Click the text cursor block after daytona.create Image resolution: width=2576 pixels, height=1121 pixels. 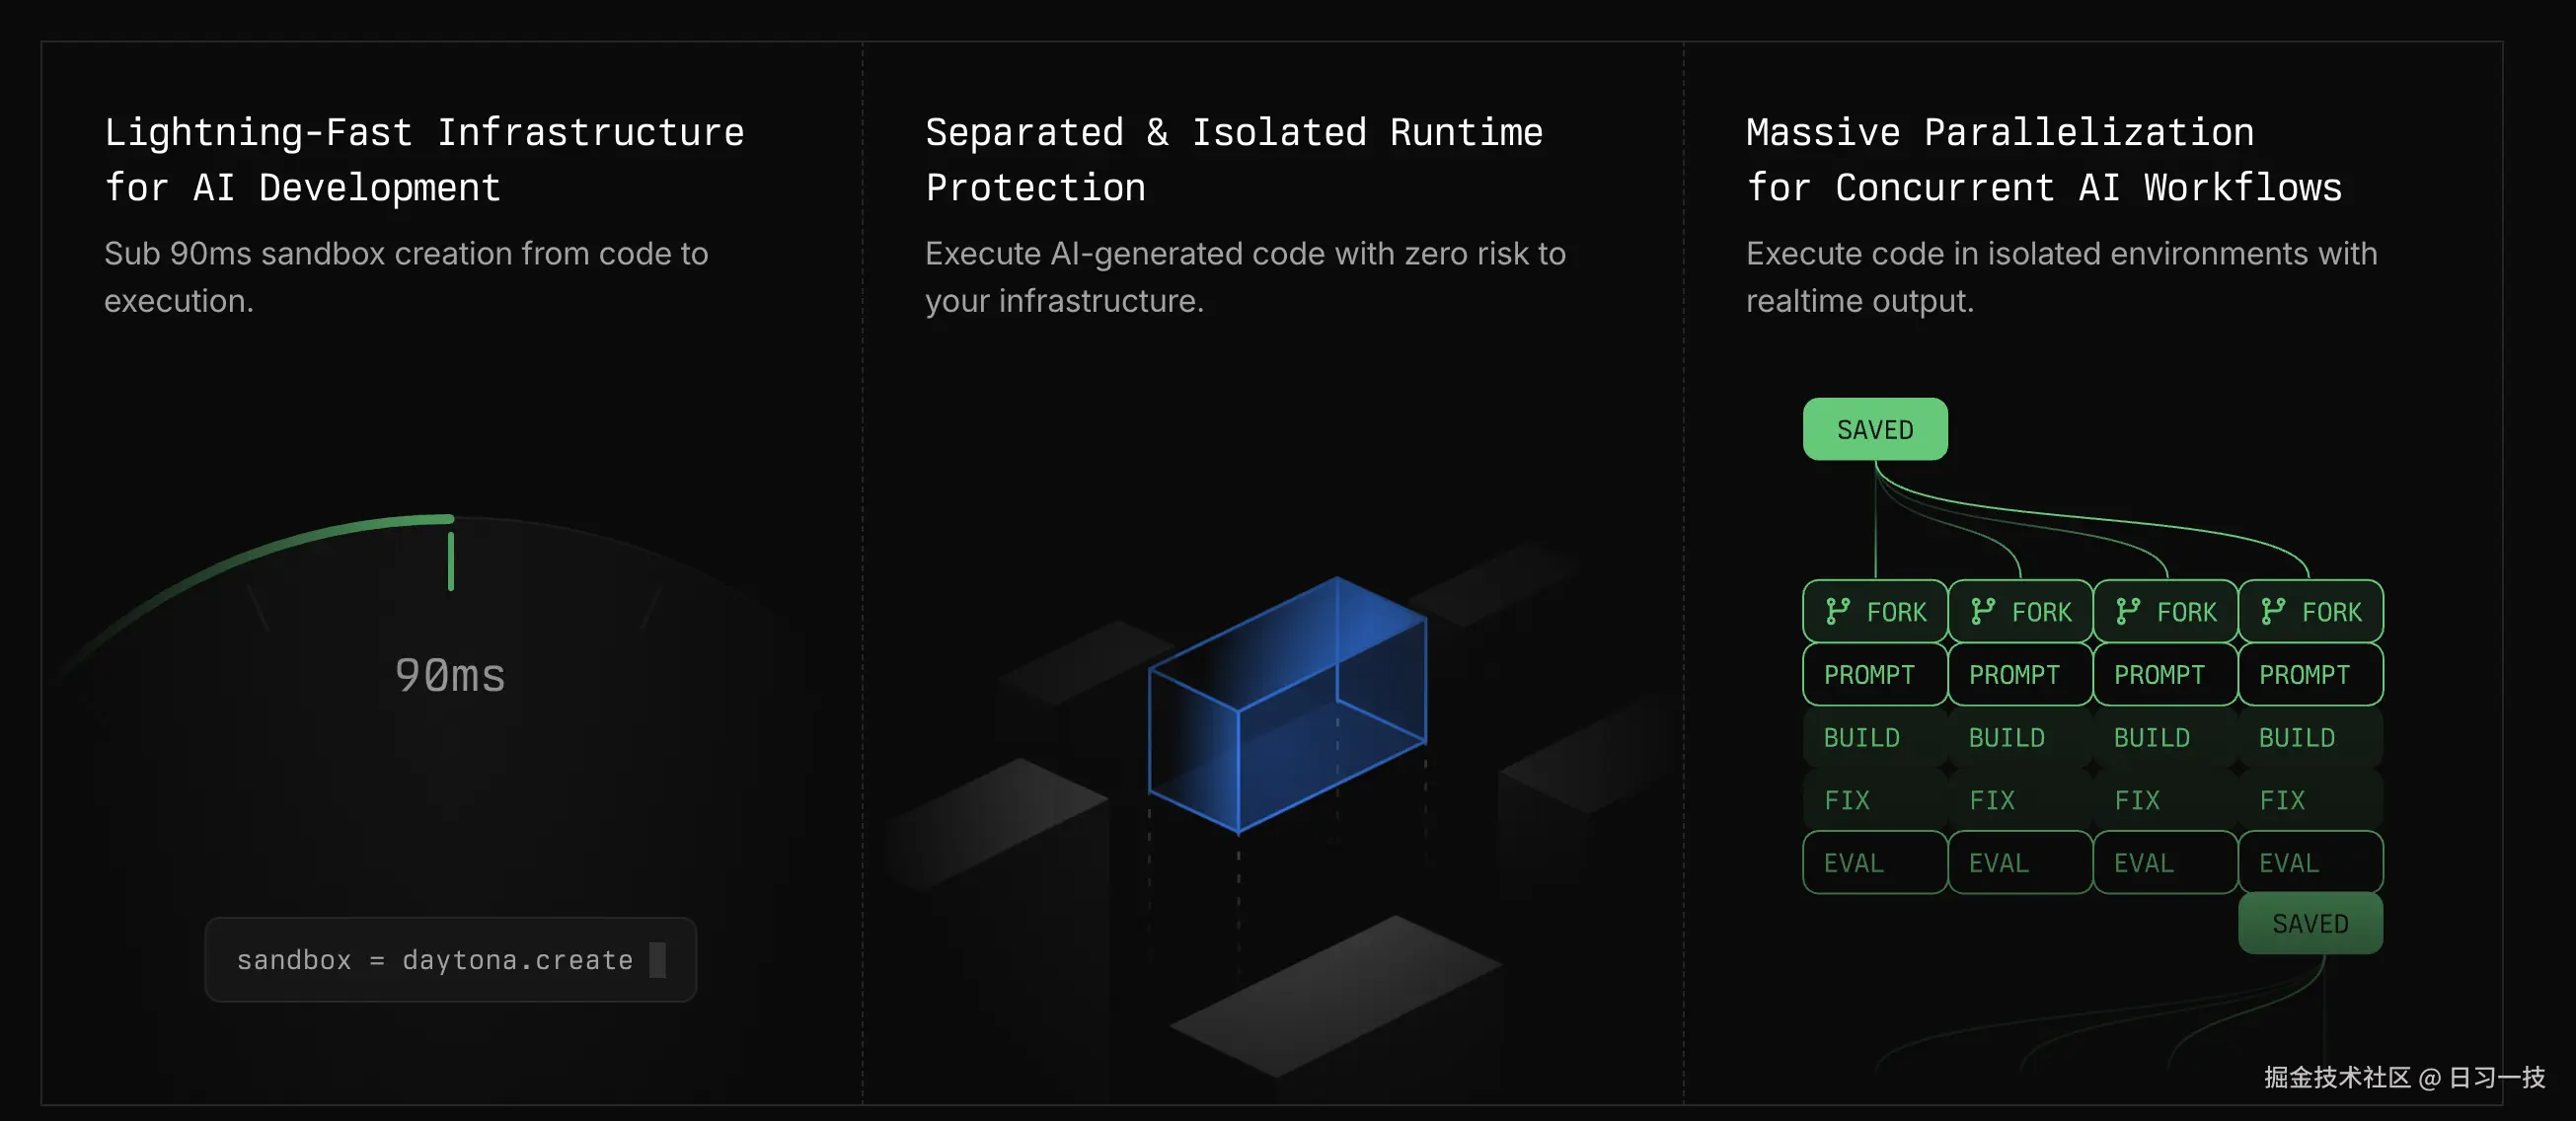click(x=657, y=960)
